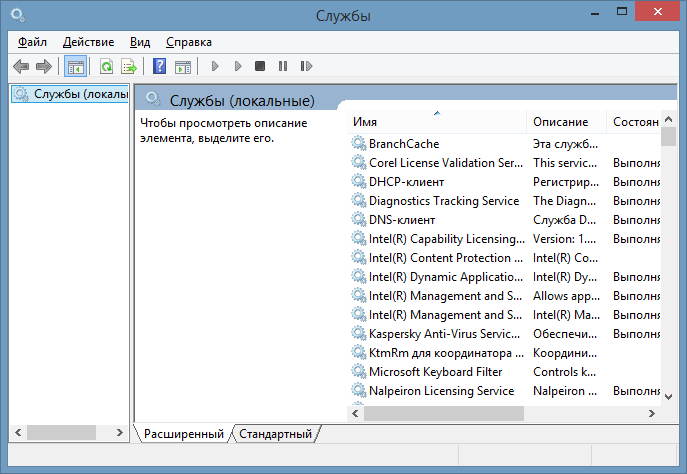
Task: Click the Stop service square icon
Action: pyautogui.click(x=260, y=66)
